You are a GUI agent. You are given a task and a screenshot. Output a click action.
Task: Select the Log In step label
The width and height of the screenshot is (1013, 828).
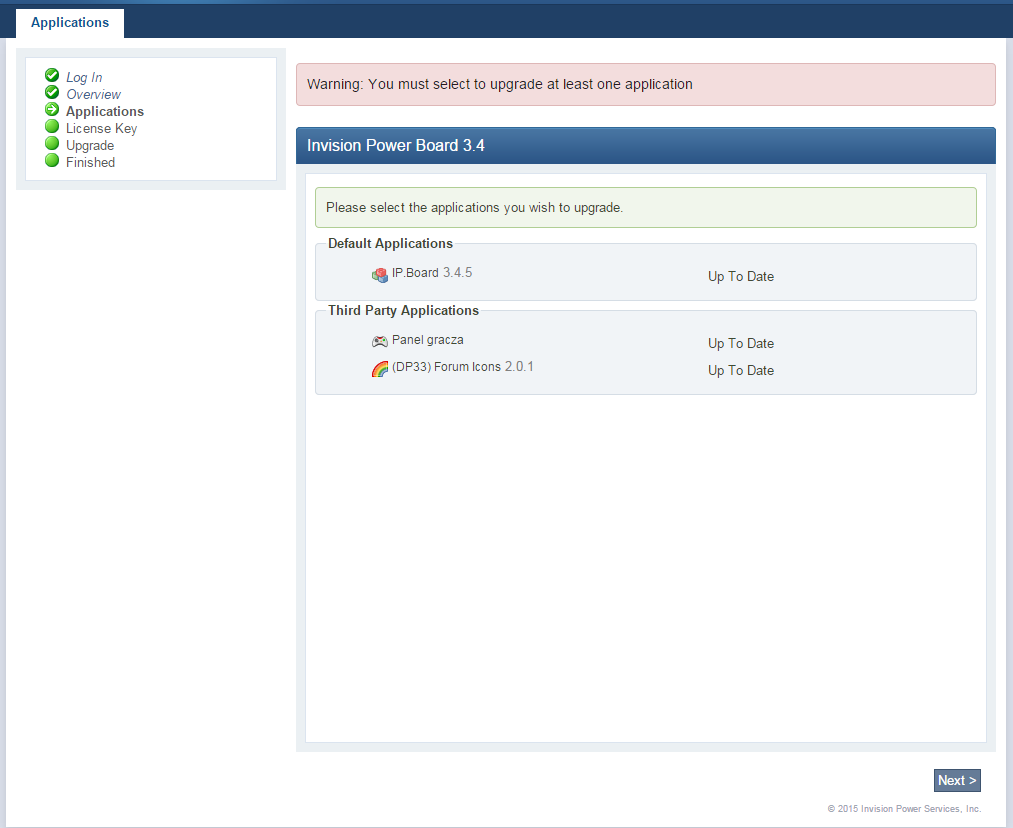click(x=84, y=77)
